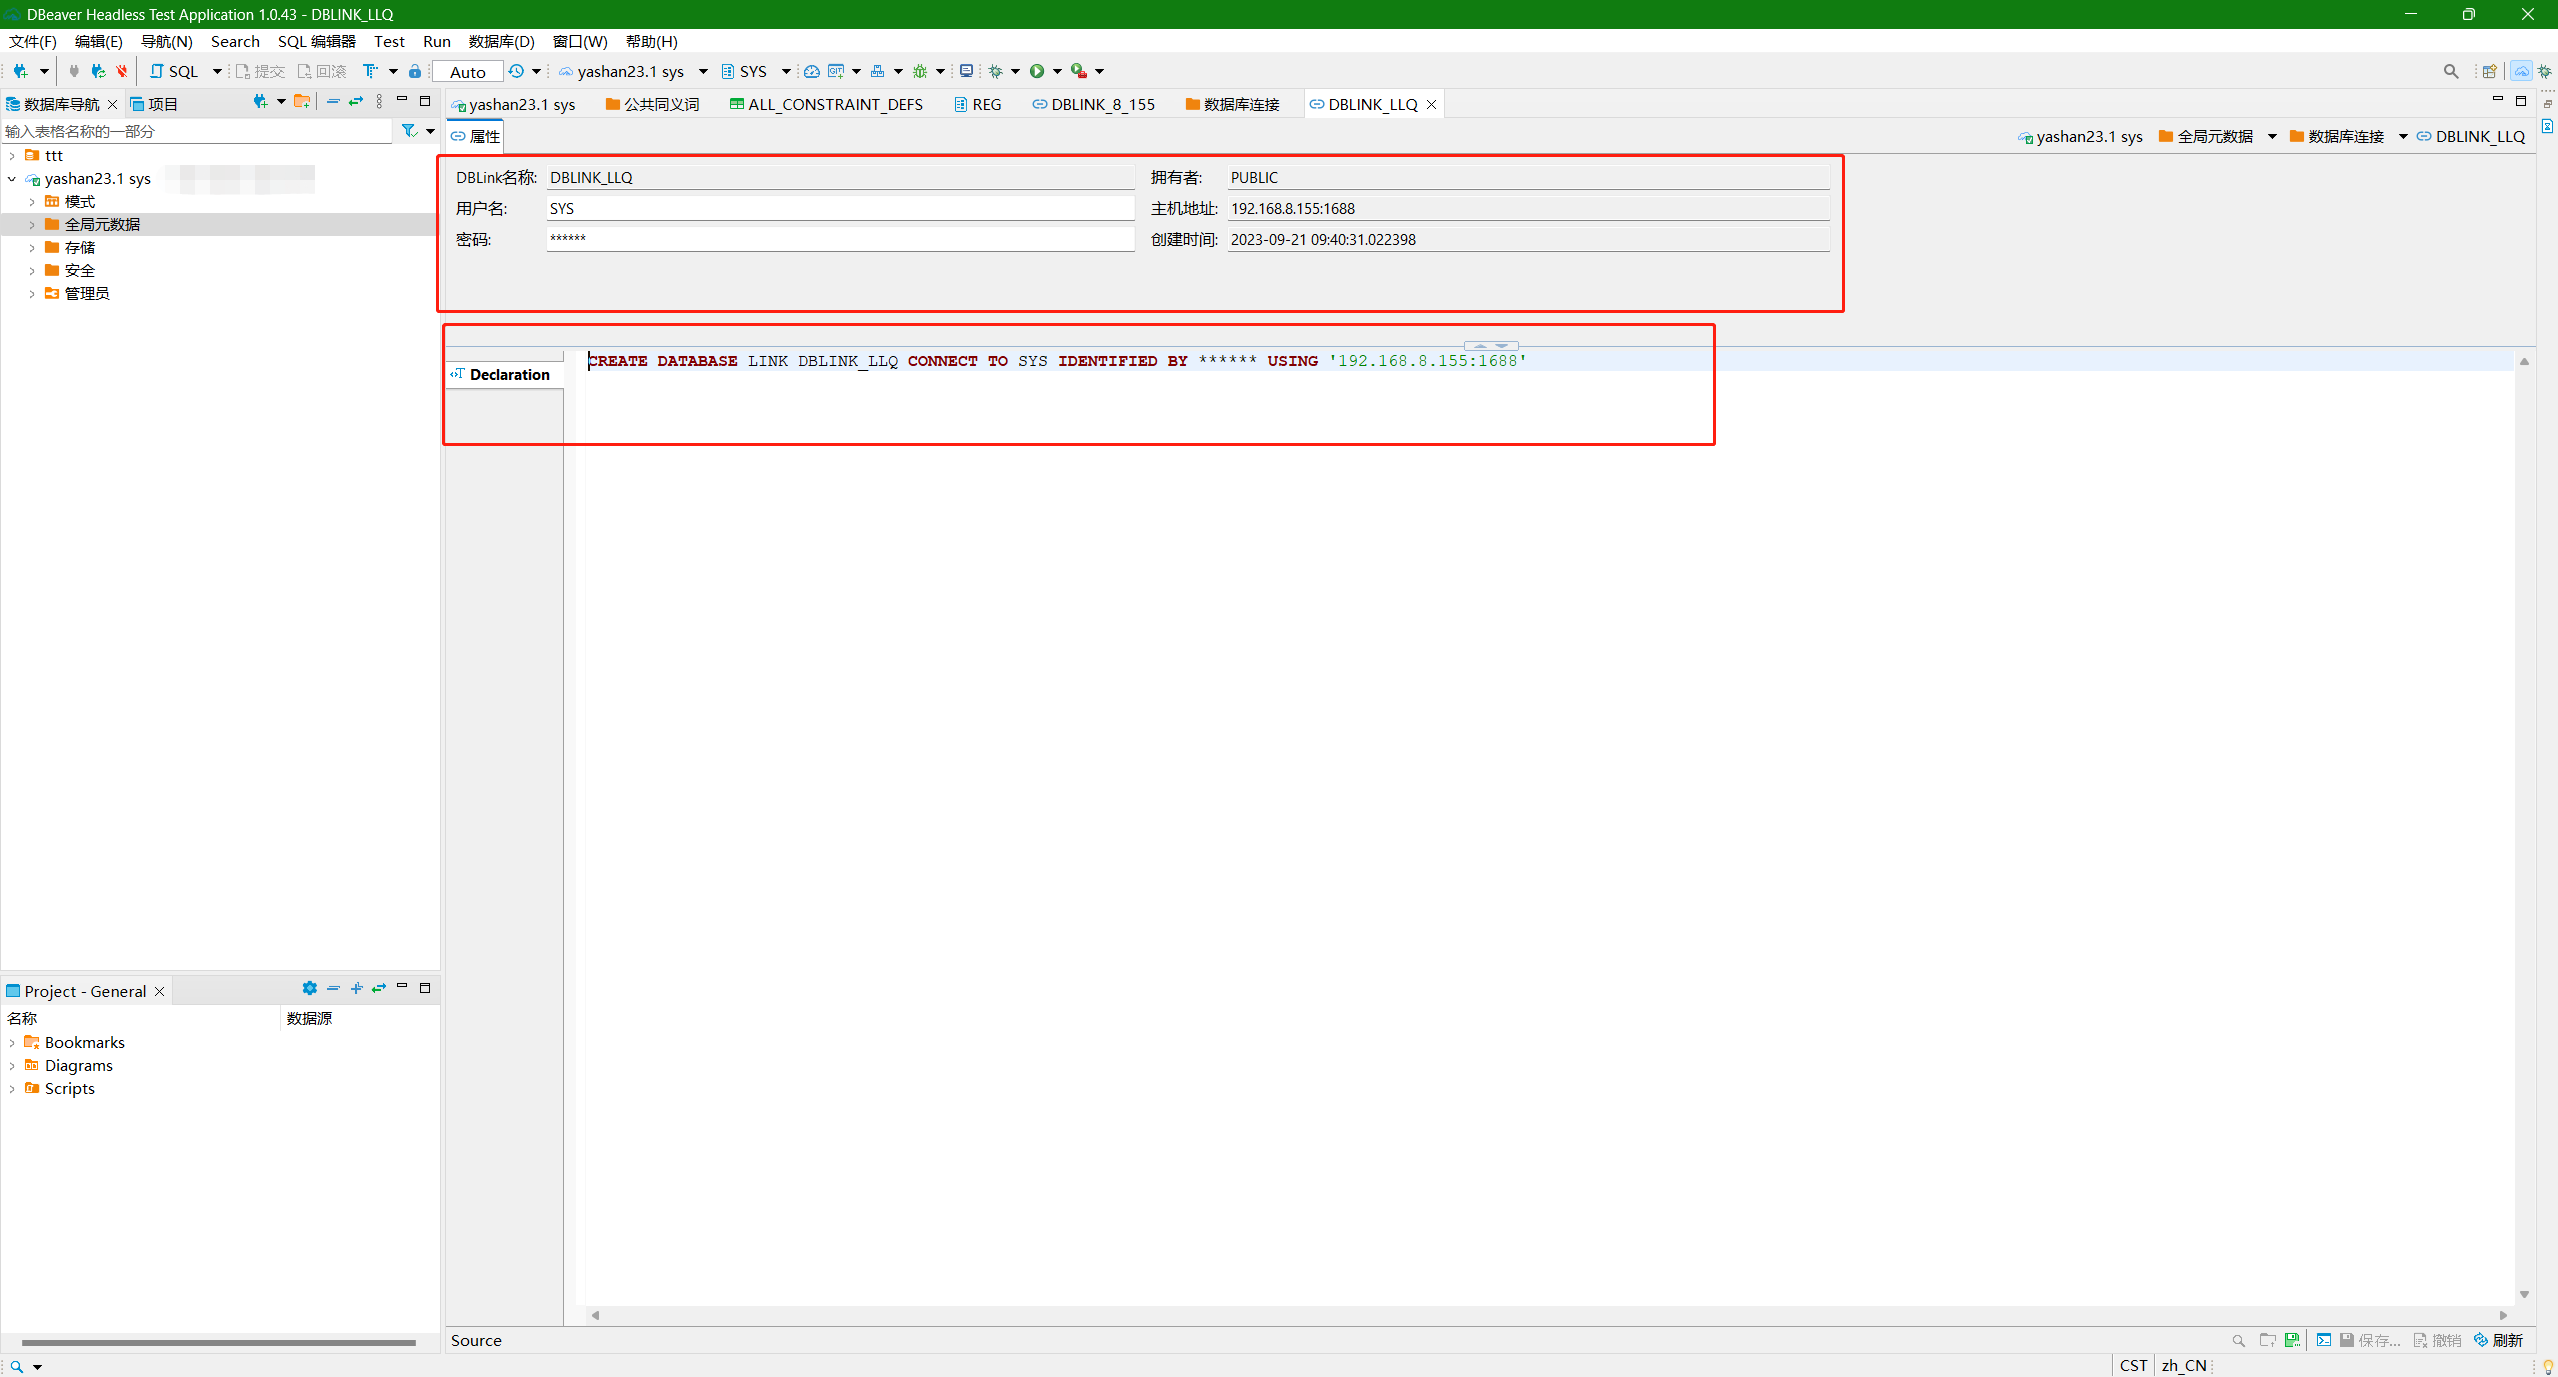Click into the DBLink名称 field

pyautogui.click(x=840, y=177)
